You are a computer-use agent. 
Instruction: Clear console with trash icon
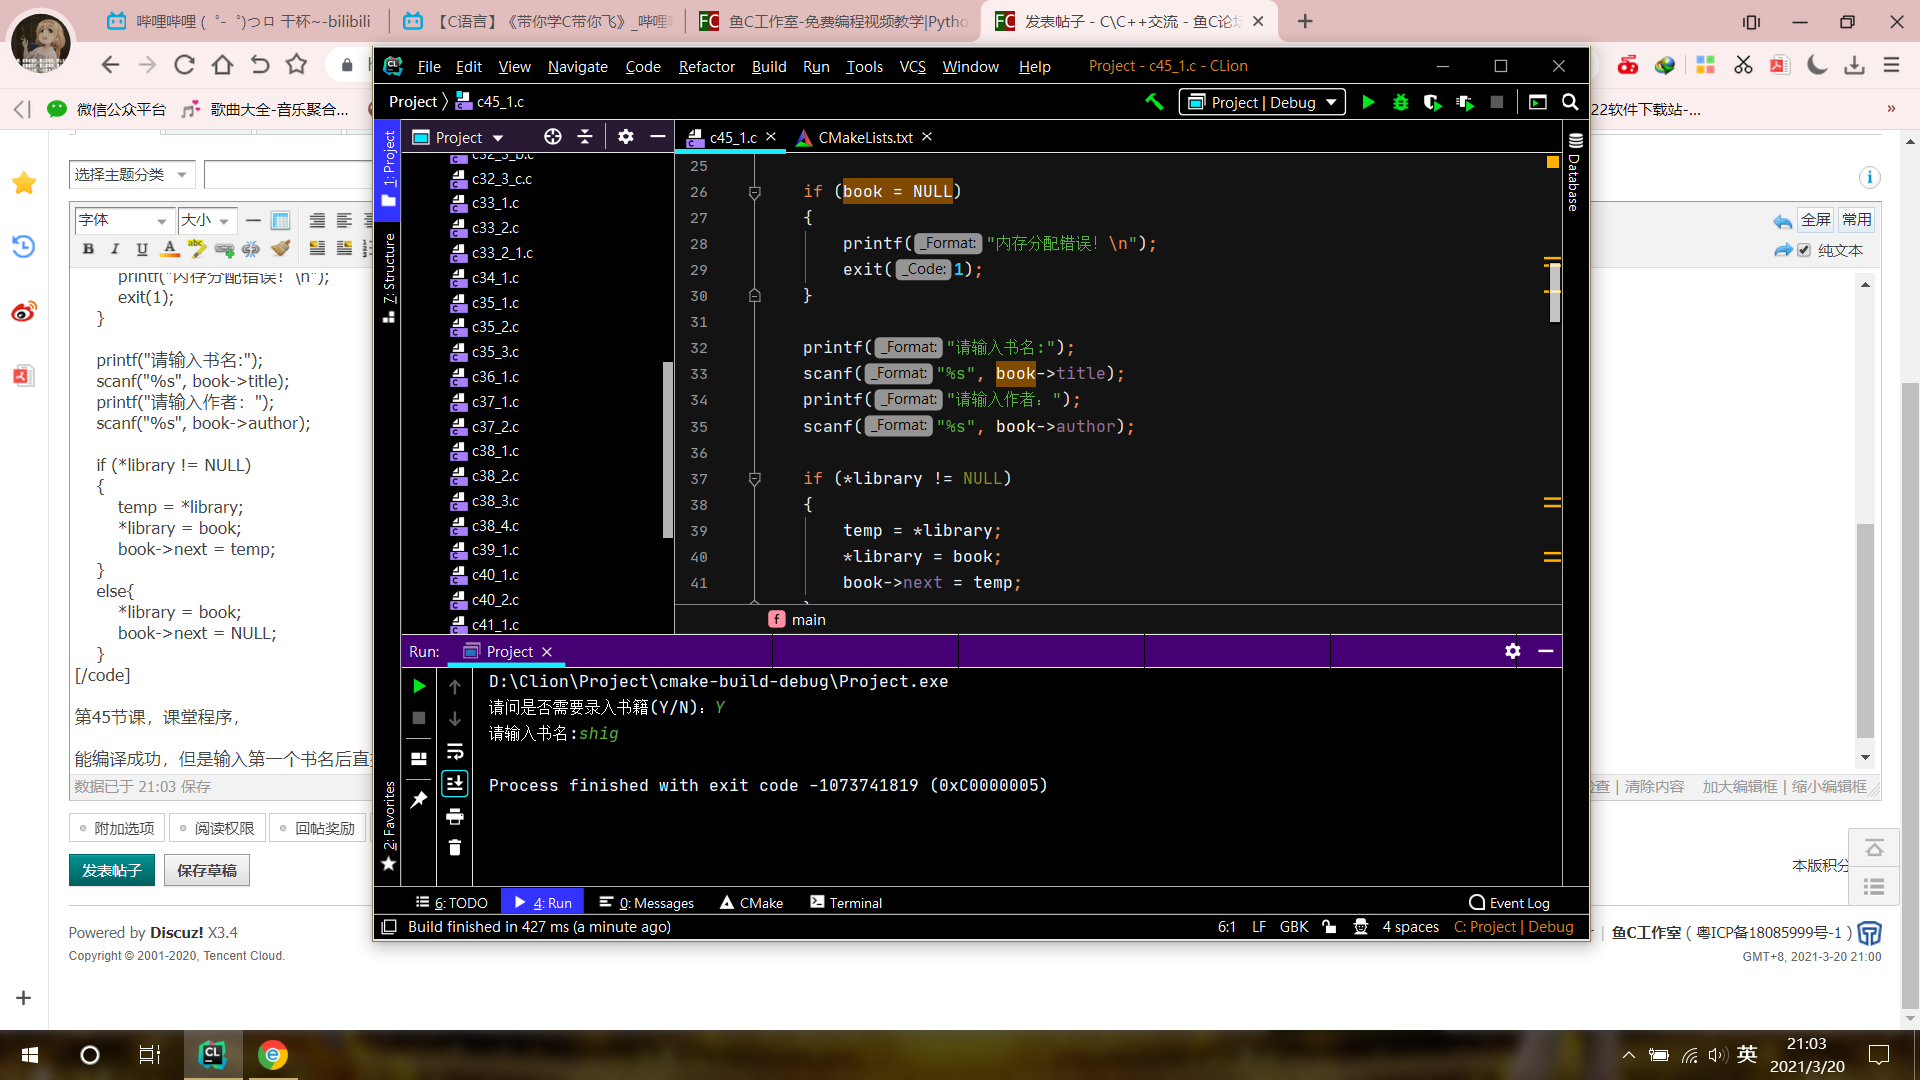[x=454, y=848]
